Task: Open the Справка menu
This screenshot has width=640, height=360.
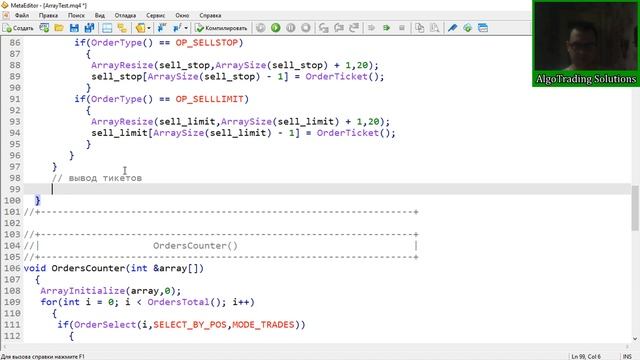Action: [210, 15]
